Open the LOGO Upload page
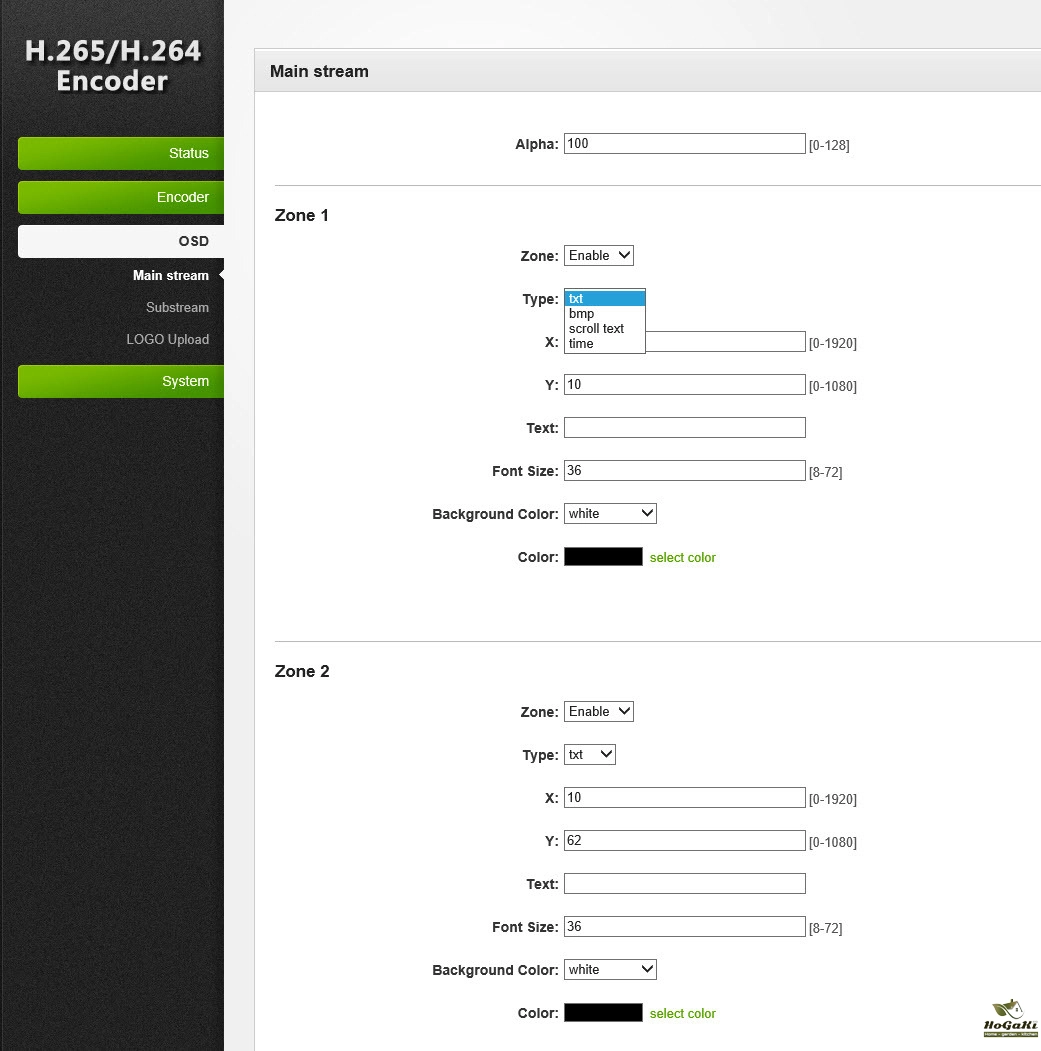The height and width of the screenshot is (1051, 1041). coord(167,339)
